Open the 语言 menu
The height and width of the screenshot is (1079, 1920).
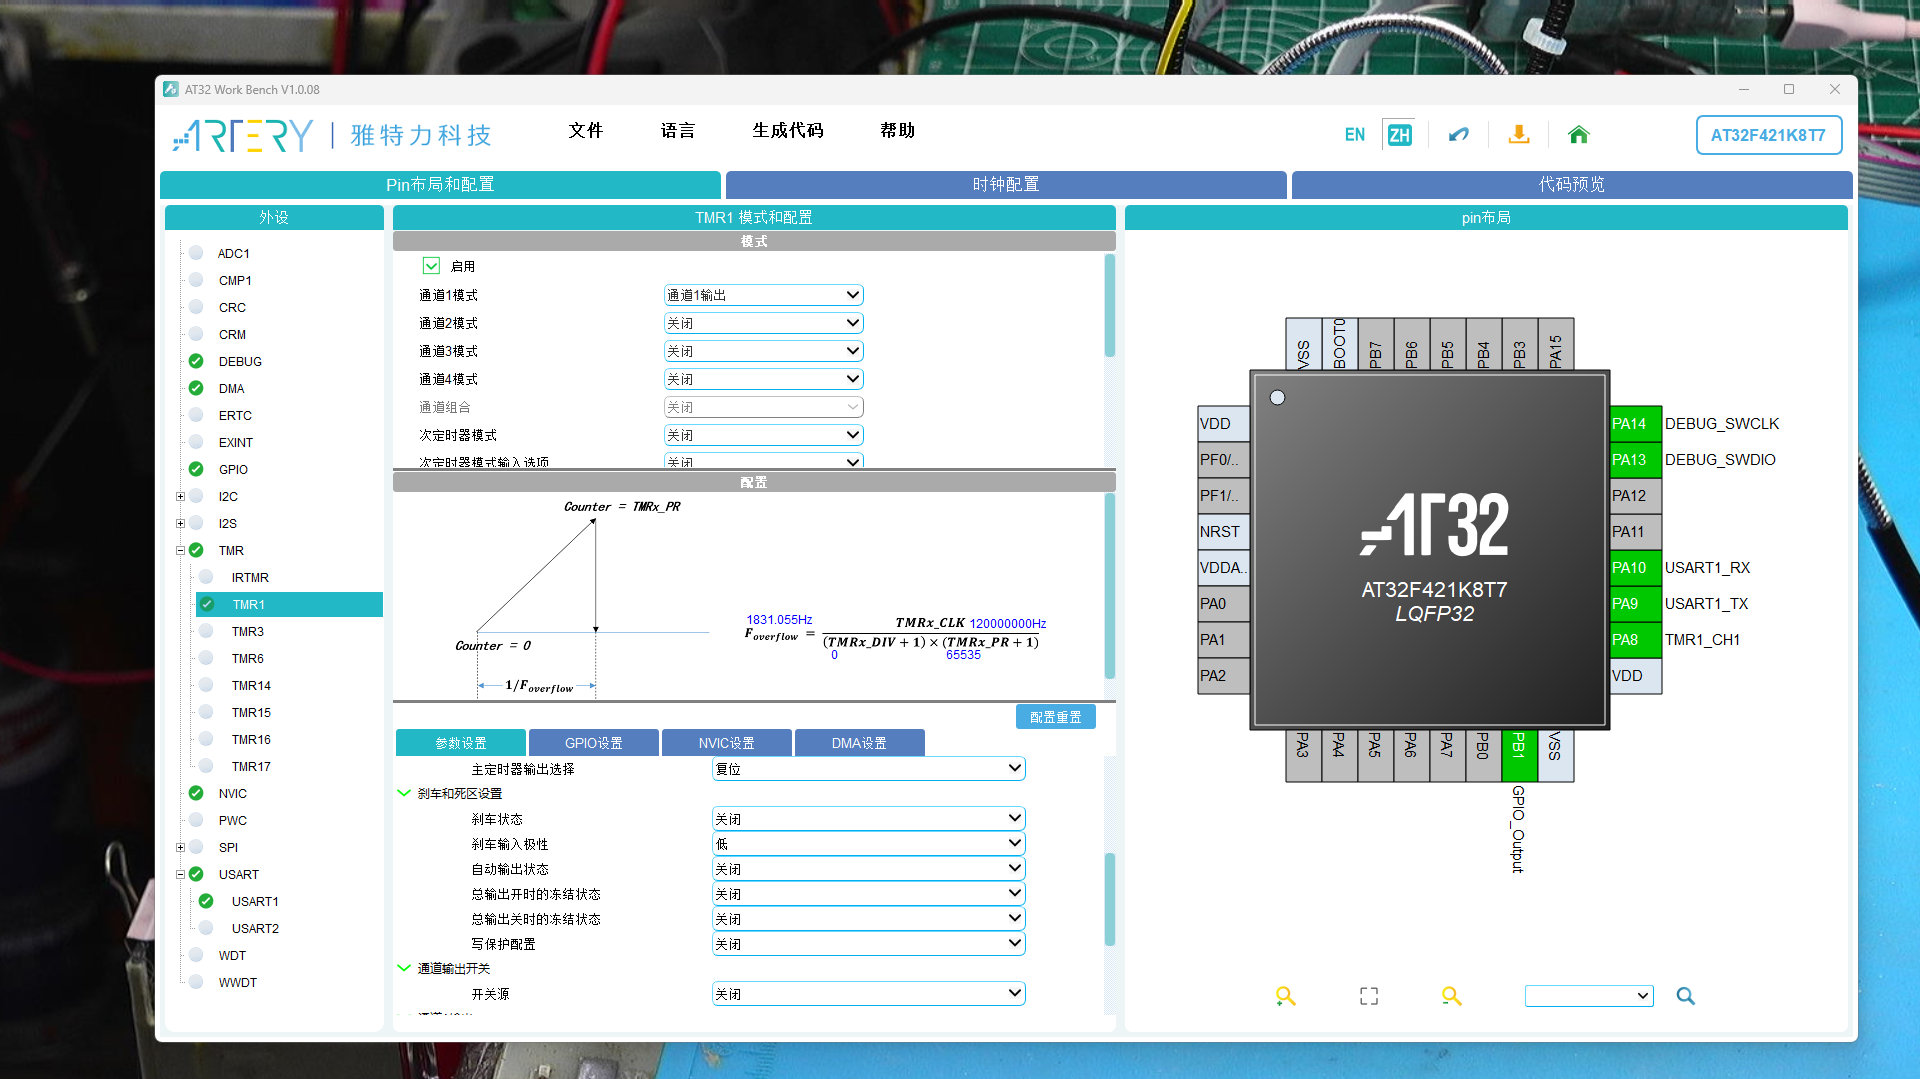point(678,131)
